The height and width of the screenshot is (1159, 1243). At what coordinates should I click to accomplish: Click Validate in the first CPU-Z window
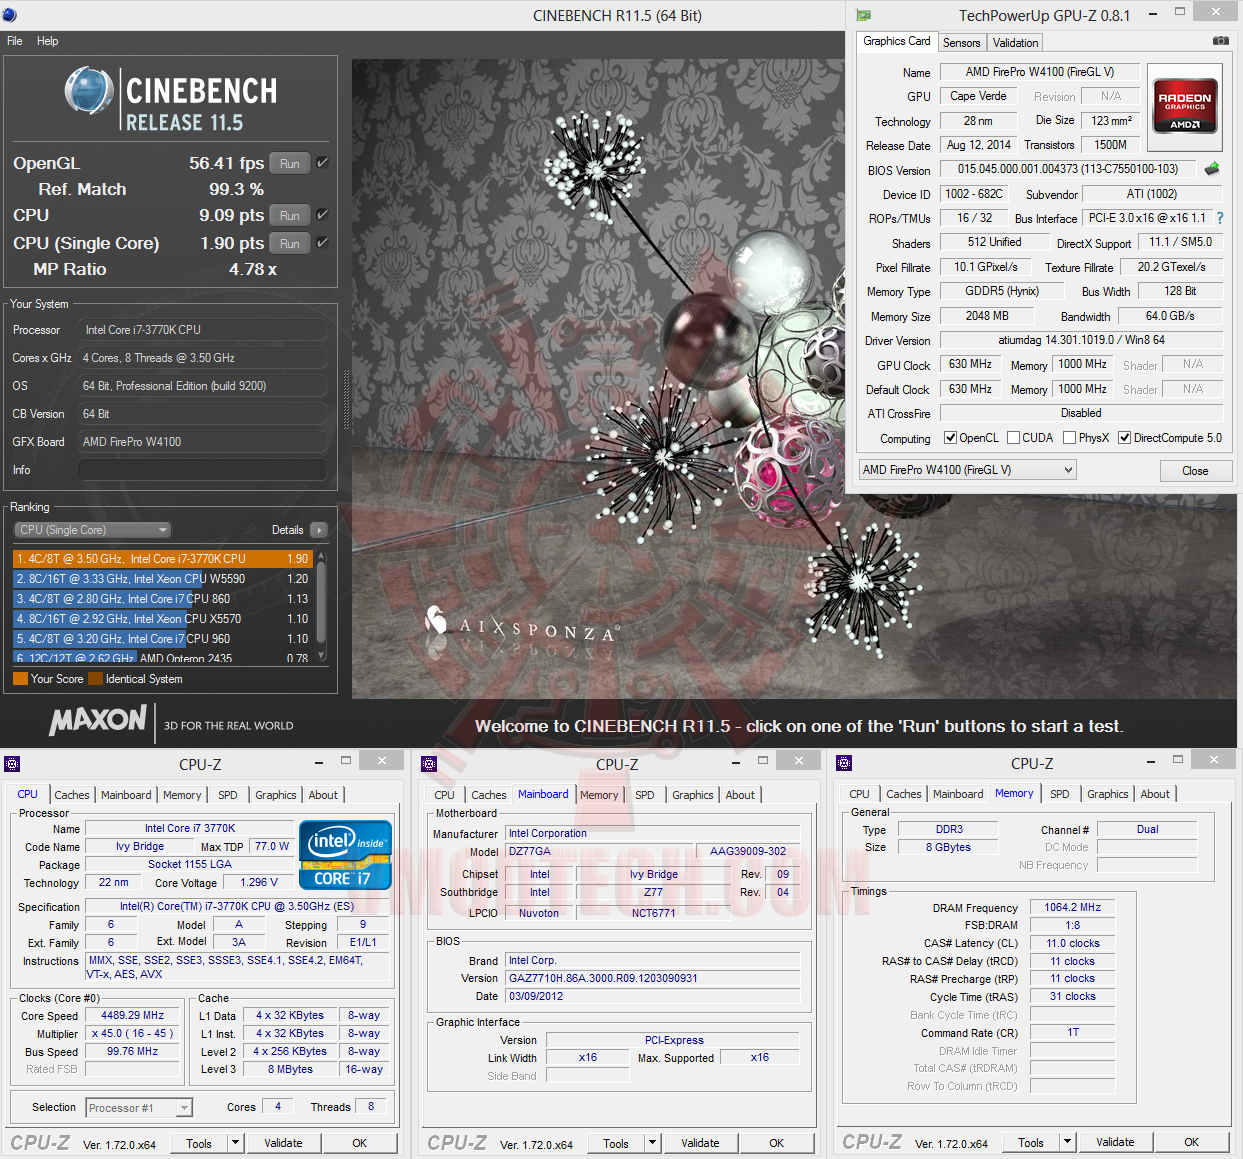[x=283, y=1143]
